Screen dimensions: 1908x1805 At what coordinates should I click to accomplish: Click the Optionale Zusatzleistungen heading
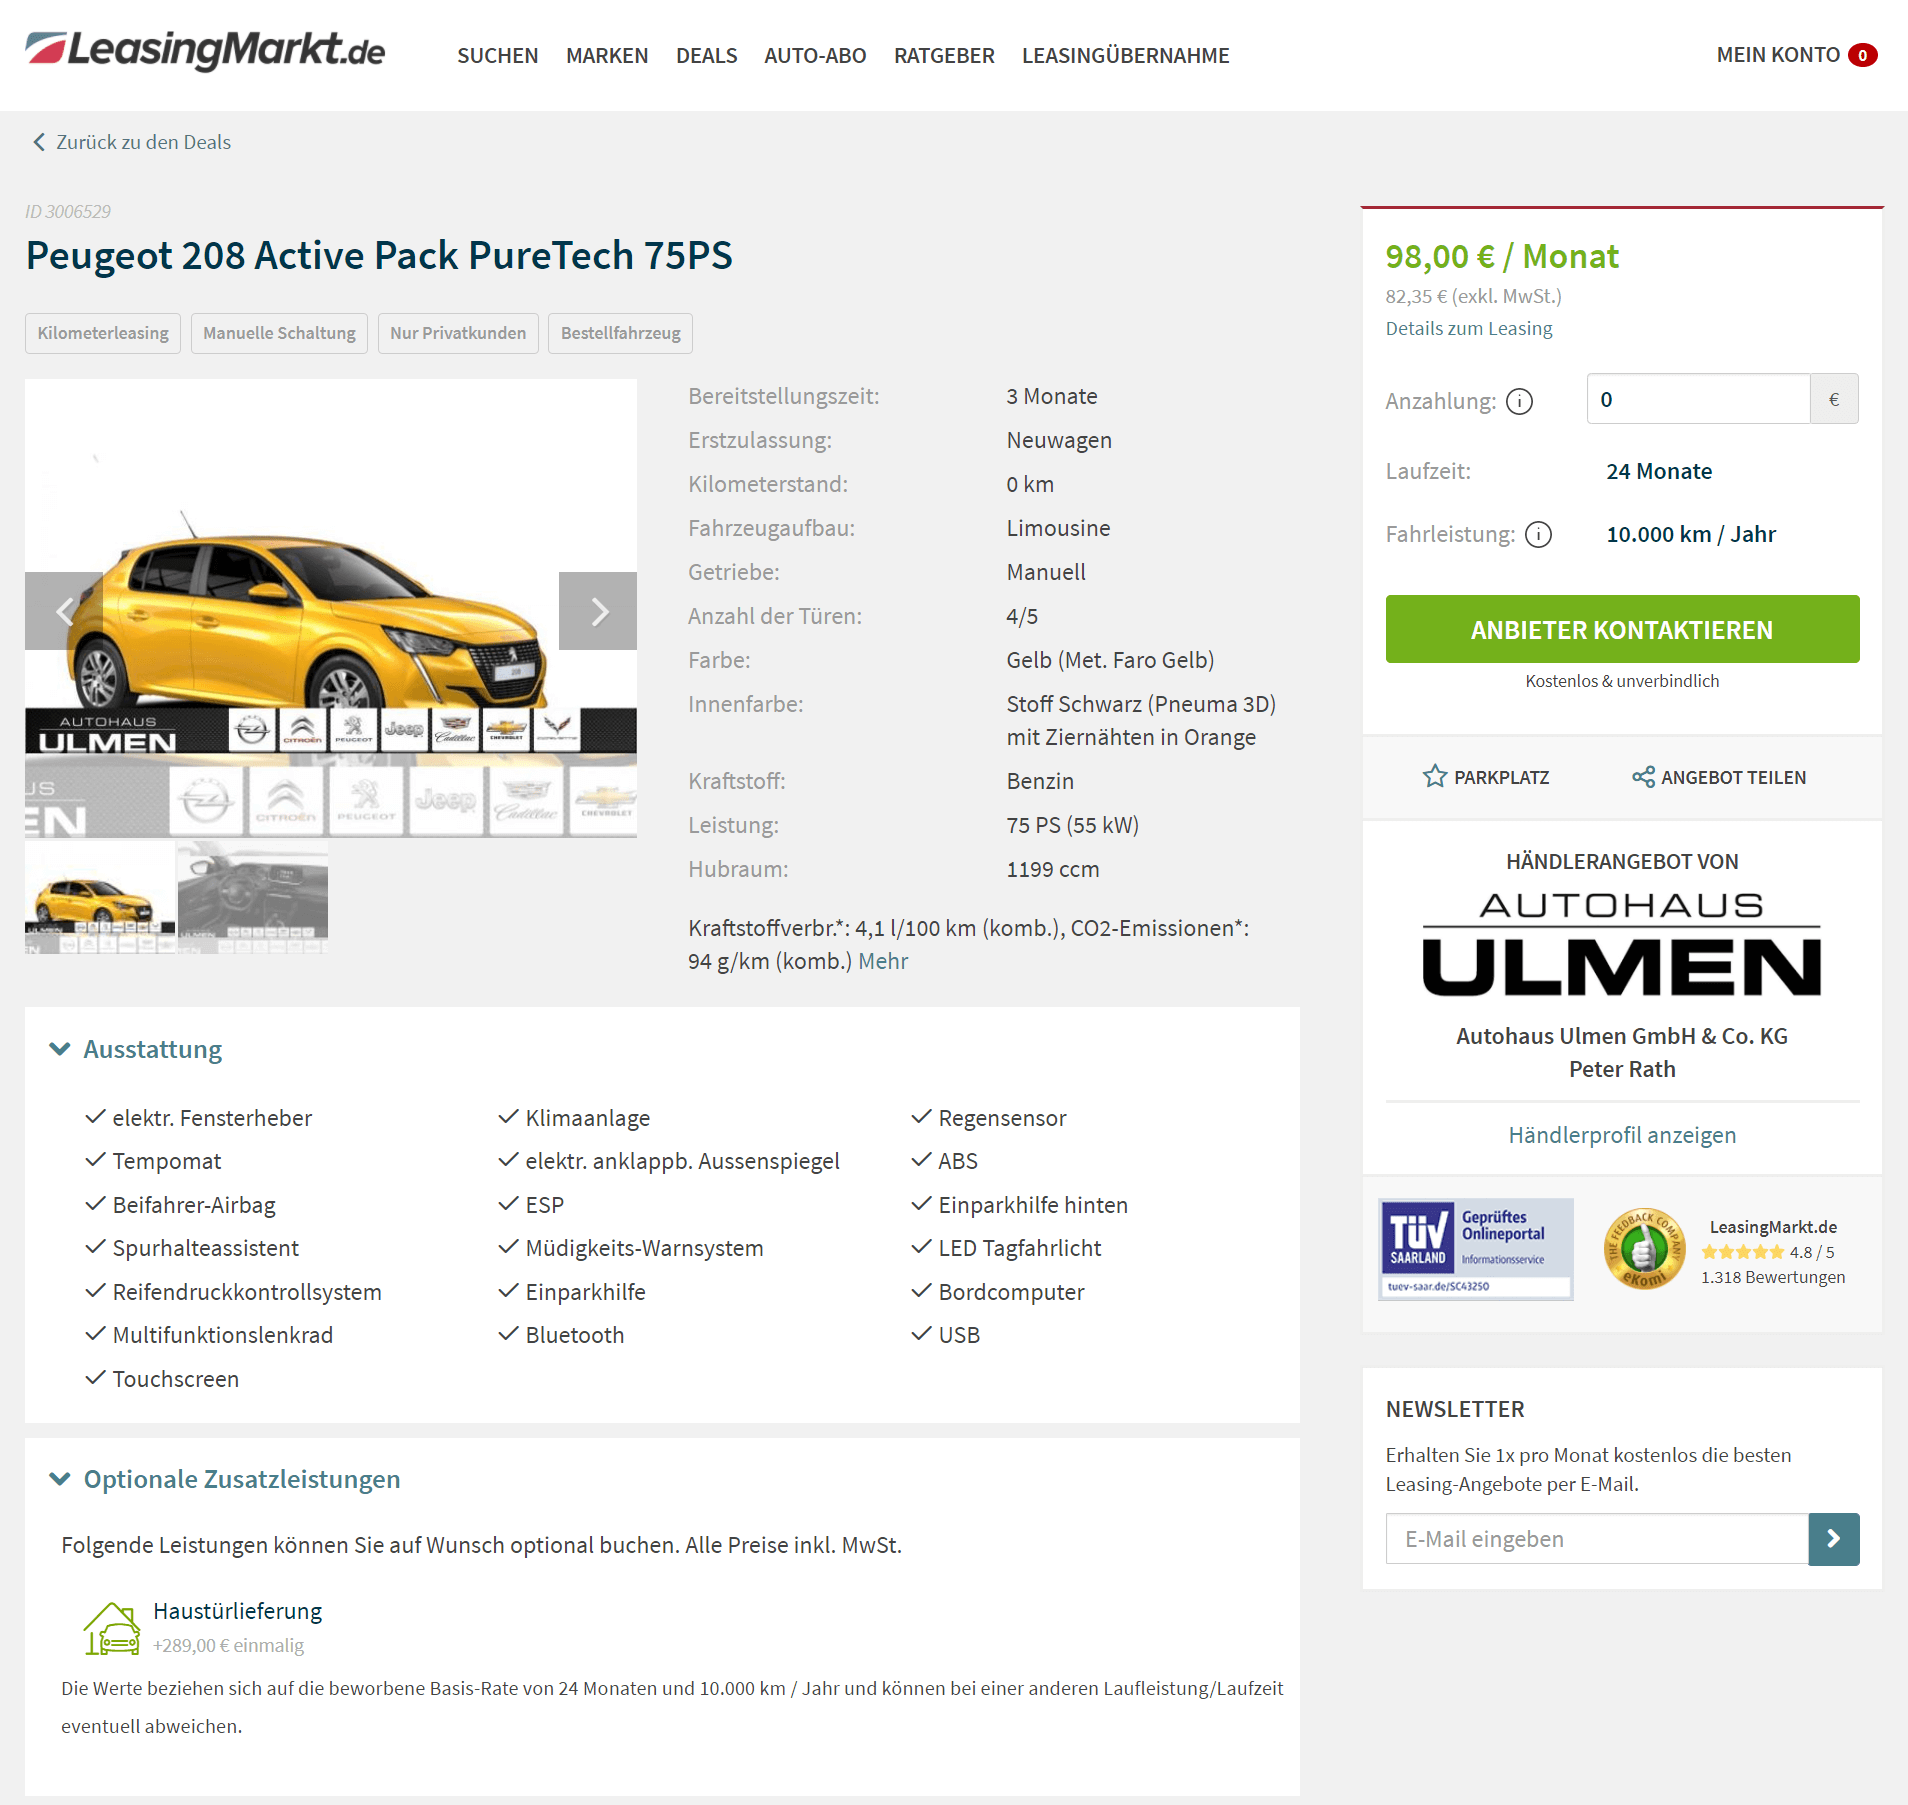pos(242,1479)
